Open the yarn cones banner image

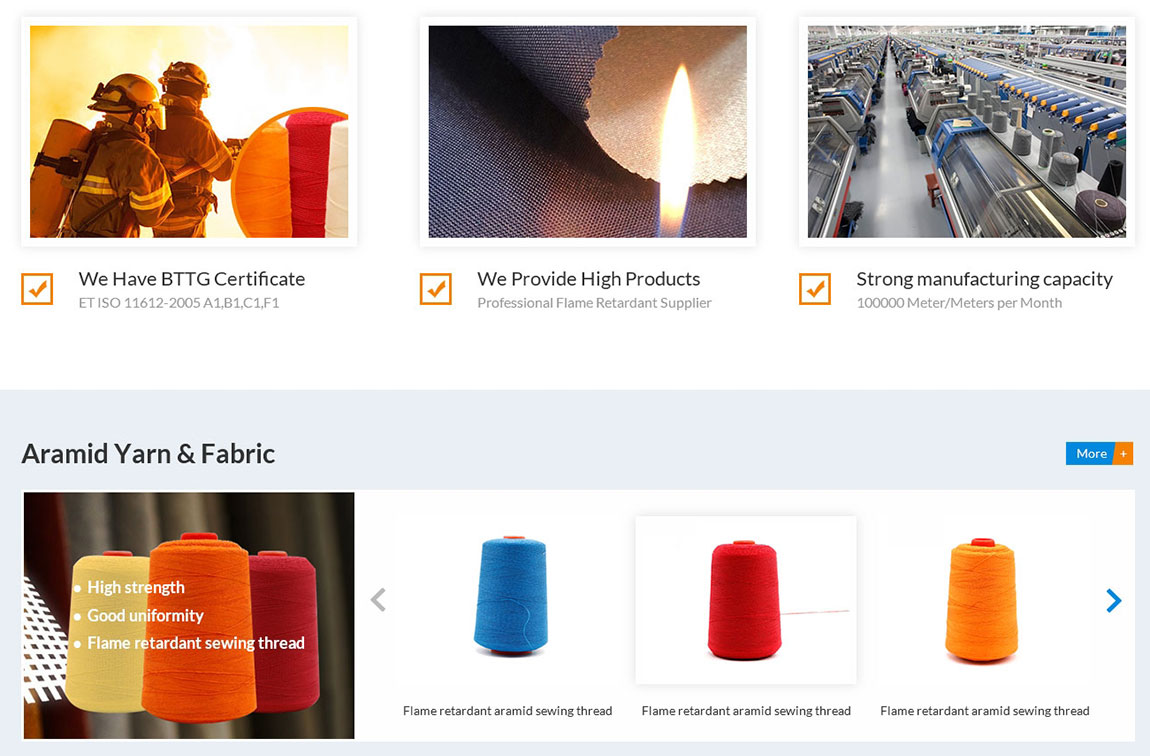point(189,615)
